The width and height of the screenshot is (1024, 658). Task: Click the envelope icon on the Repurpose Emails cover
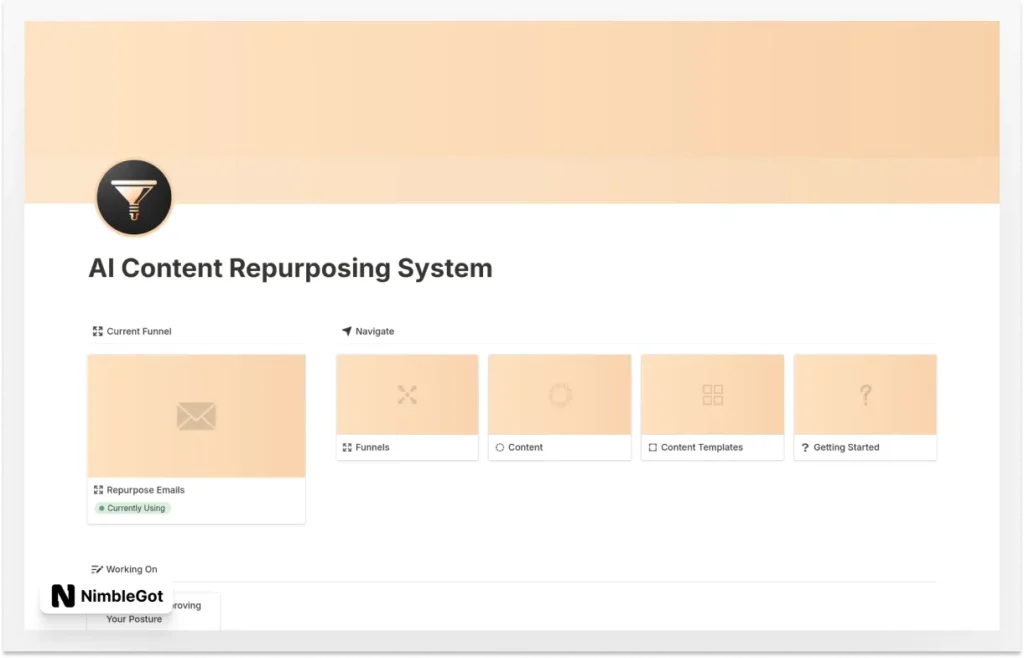click(196, 416)
